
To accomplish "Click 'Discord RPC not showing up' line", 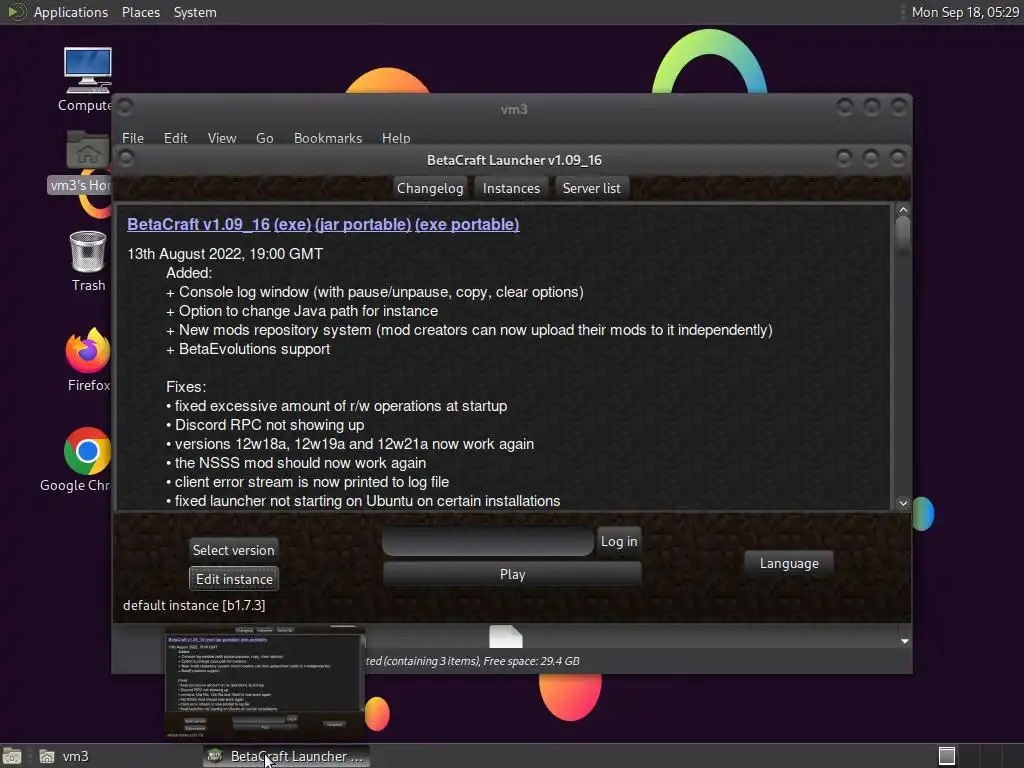I will click(x=265, y=424).
